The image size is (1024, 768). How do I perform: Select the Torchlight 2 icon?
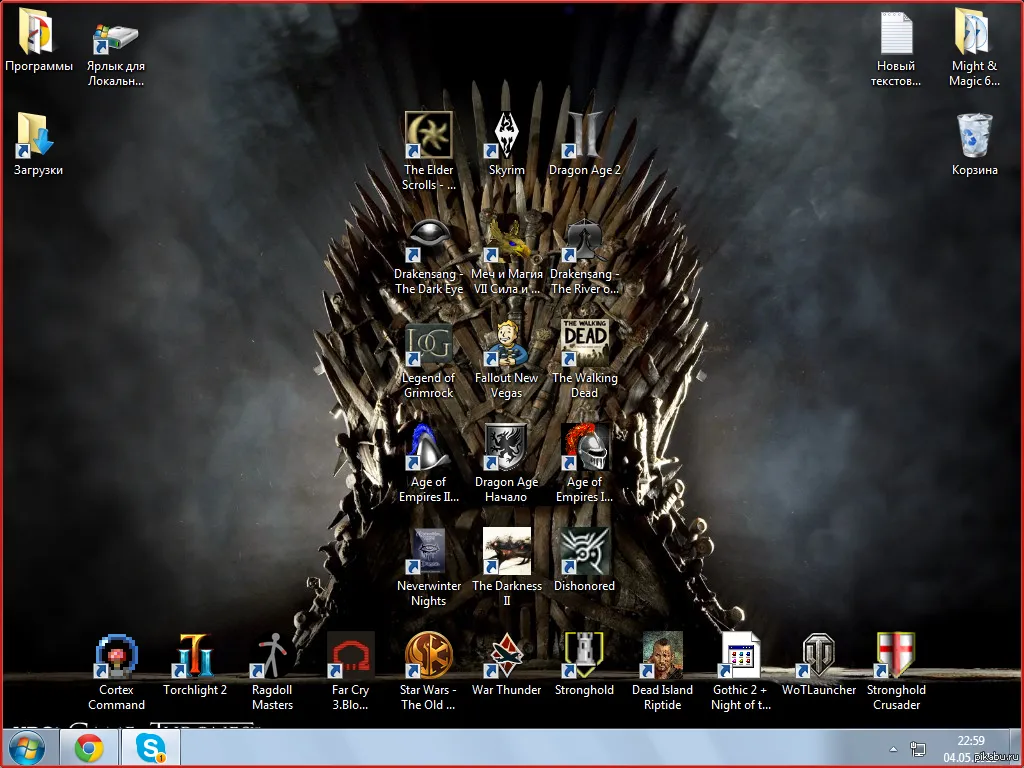point(193,655)
